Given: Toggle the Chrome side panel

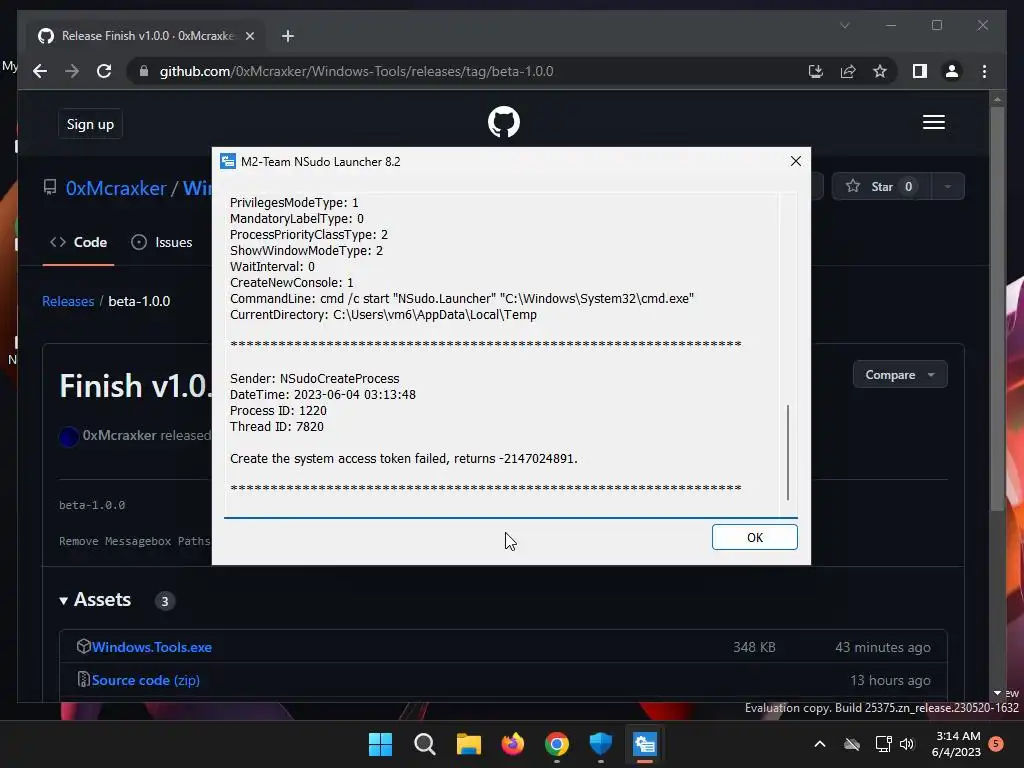Looking at the screenshot, I should point(920,71).
